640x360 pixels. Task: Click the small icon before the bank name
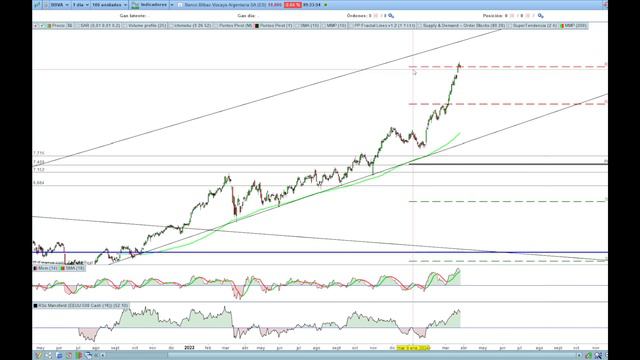pyautogui.click(x=180, y=5)
